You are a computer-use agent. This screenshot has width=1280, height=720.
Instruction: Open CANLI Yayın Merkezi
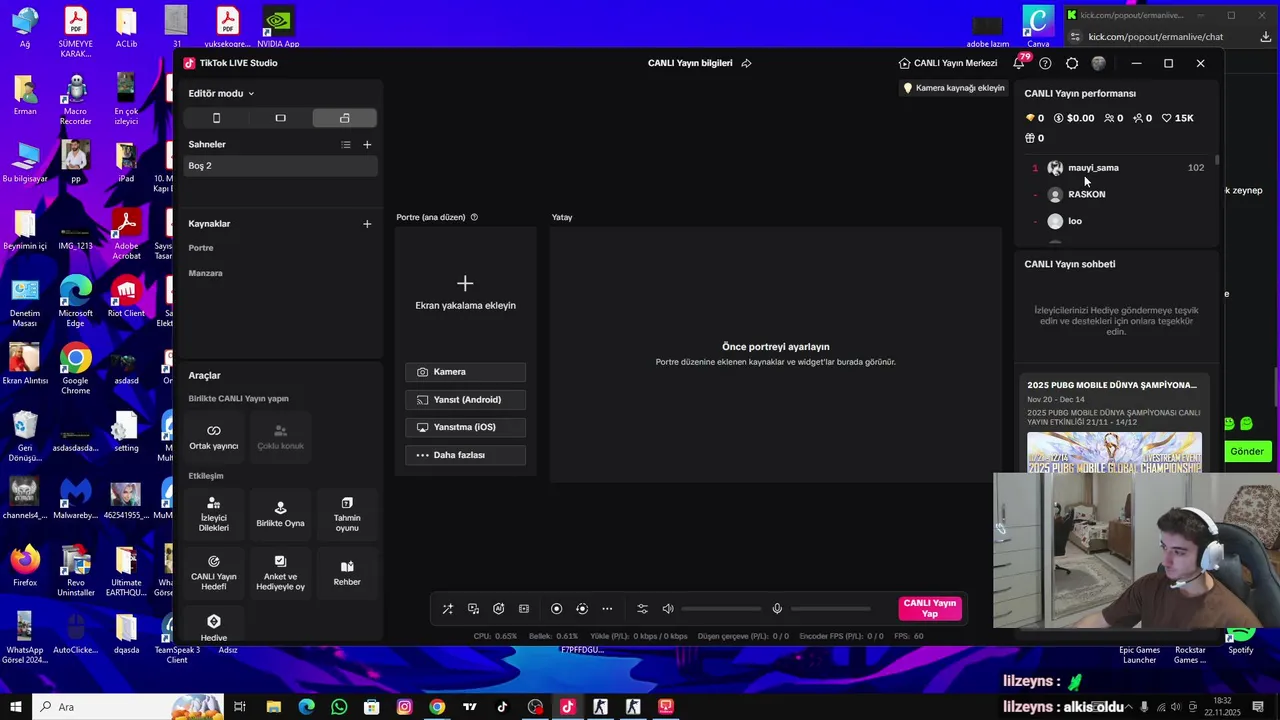point(948,63)
